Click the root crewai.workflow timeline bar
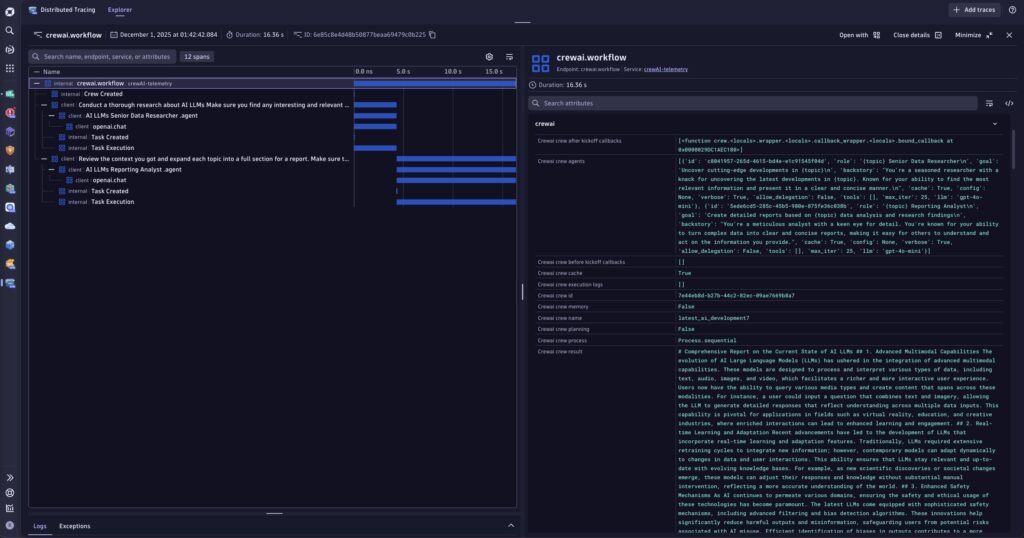Viewport: 1024px width, 538px height. [x=435, y=84]
